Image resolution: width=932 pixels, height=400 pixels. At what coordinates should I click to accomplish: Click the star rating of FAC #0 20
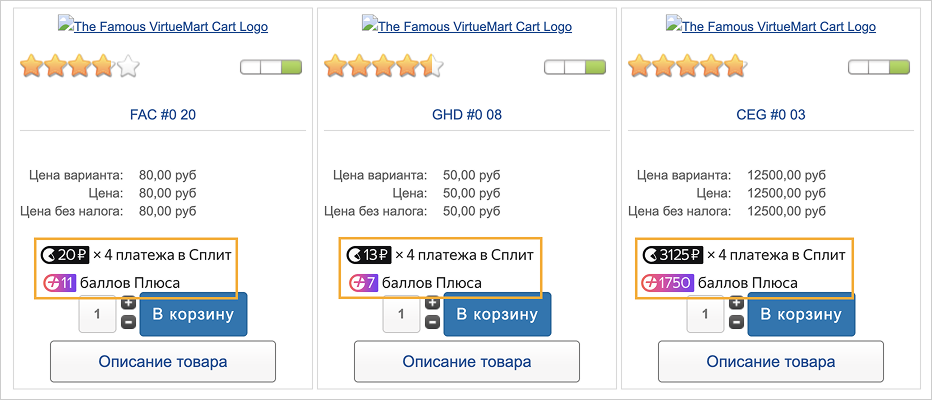pos(80,68)
